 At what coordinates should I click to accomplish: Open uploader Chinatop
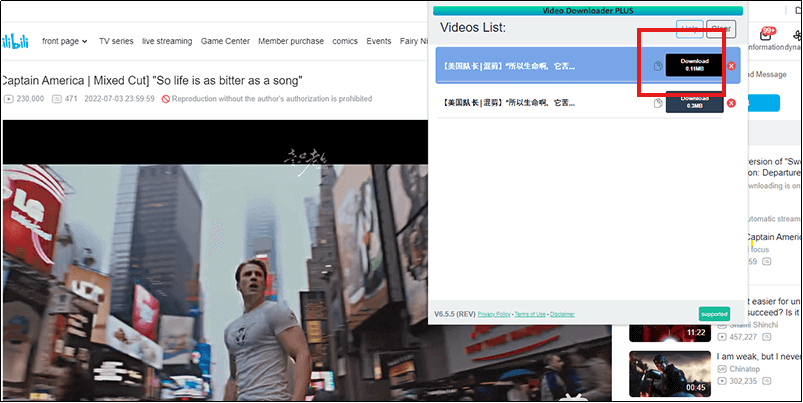coord(744,369)
